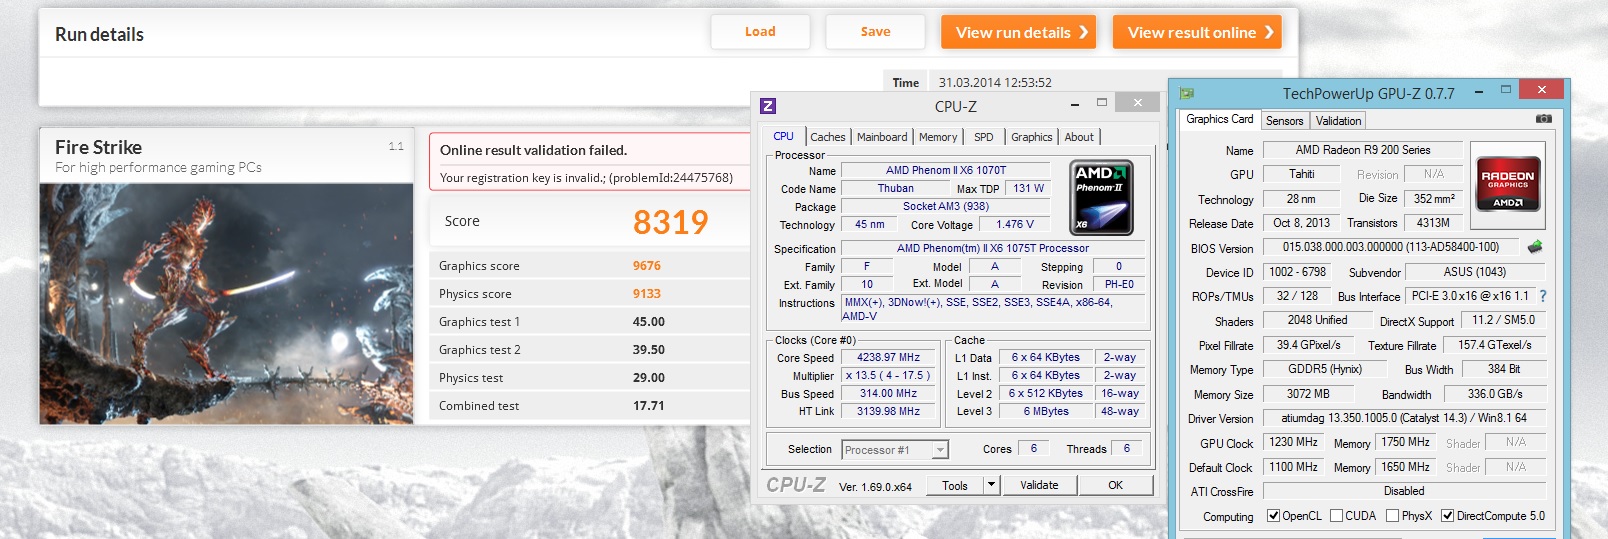The width and height of the screenshot is (1608, 539).
Task: Toggle the CUDA checkbox
Action: click(x=1336, y=516)
